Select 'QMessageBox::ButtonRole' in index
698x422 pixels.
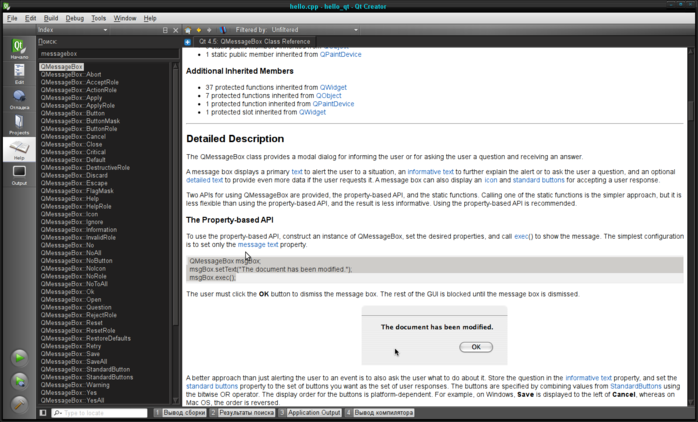coord(79,129)
